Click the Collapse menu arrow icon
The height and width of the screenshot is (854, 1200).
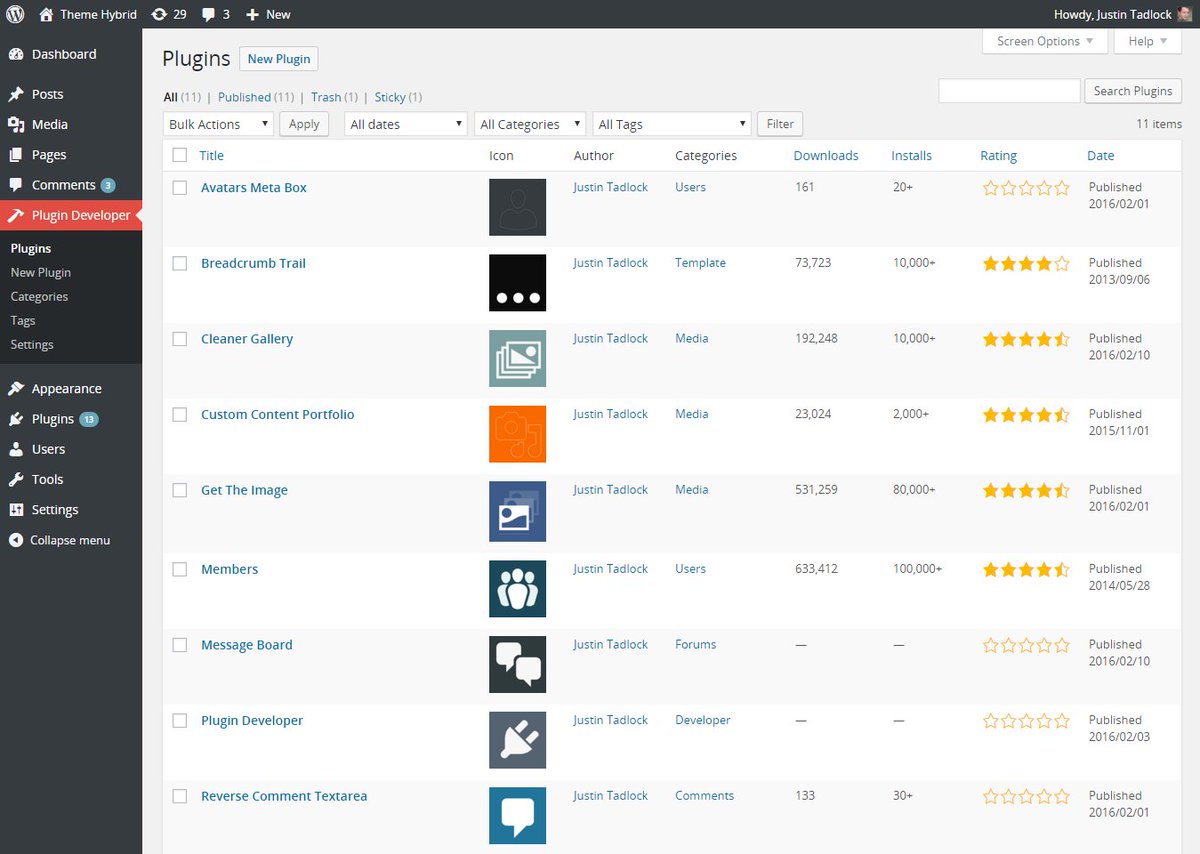tap(16, 540)
